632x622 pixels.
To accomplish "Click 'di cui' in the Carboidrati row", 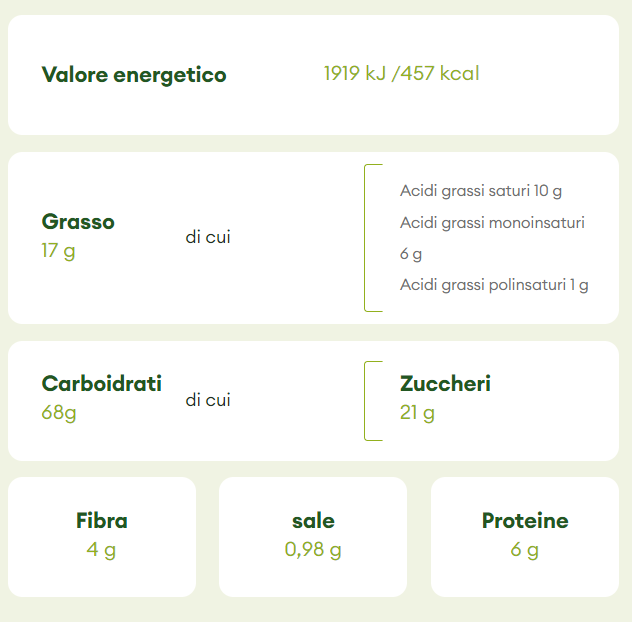I will (x=208, y=400).
